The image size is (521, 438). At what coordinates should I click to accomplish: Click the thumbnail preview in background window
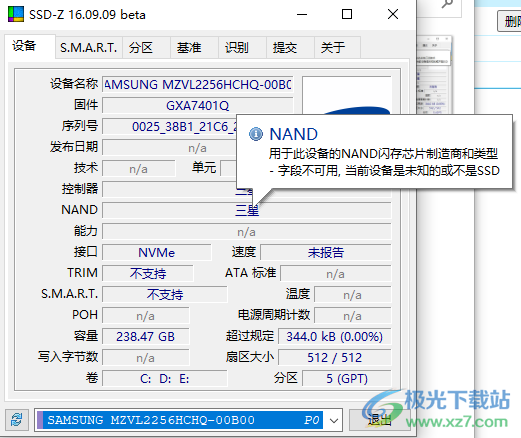(x=434, y=75)
